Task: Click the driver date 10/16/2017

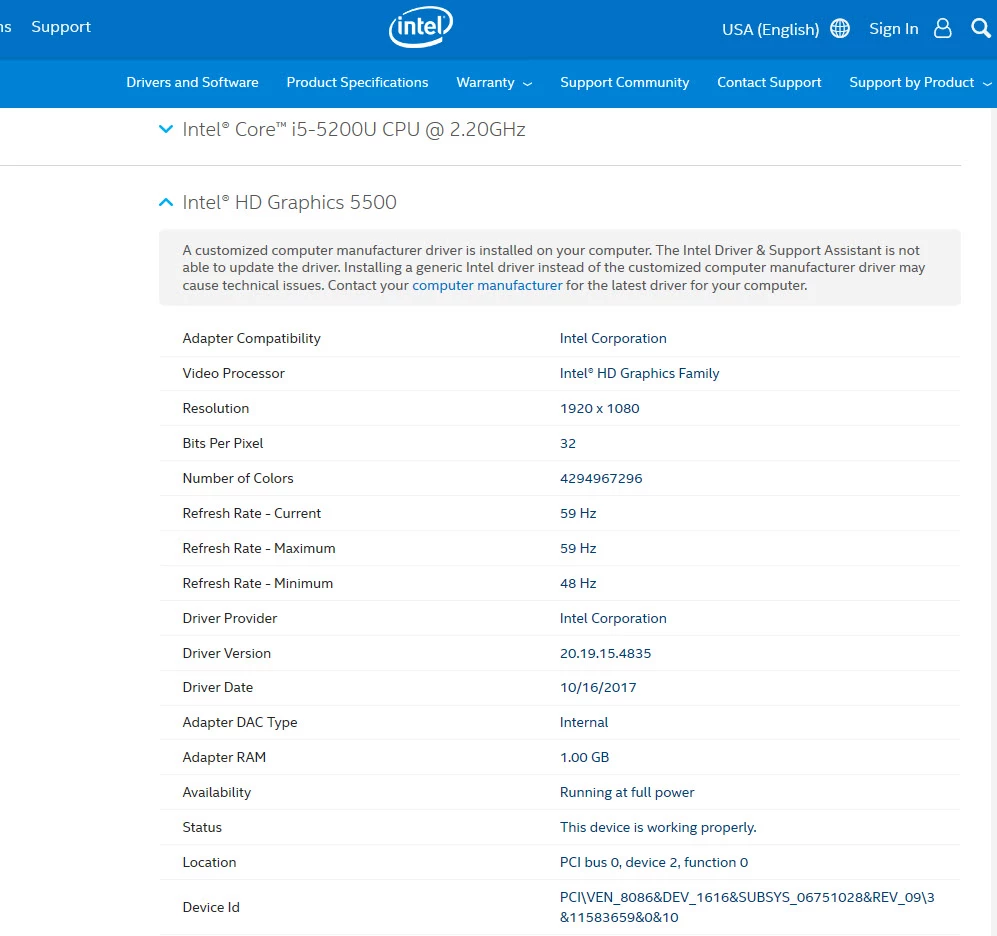Action: 598,687
